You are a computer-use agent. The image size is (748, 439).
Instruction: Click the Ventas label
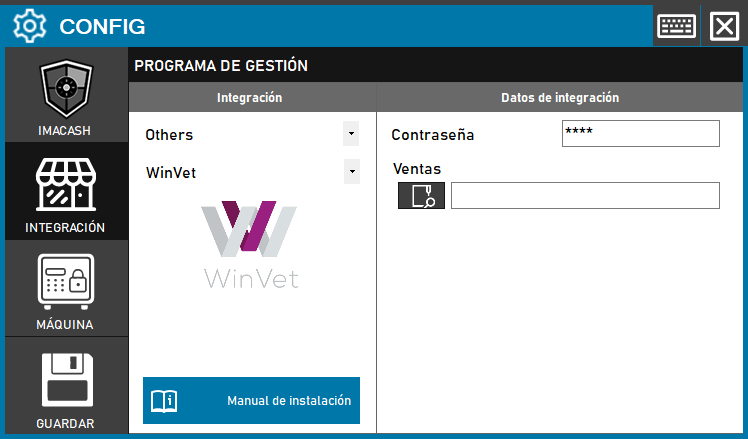[x=417, y=169]
